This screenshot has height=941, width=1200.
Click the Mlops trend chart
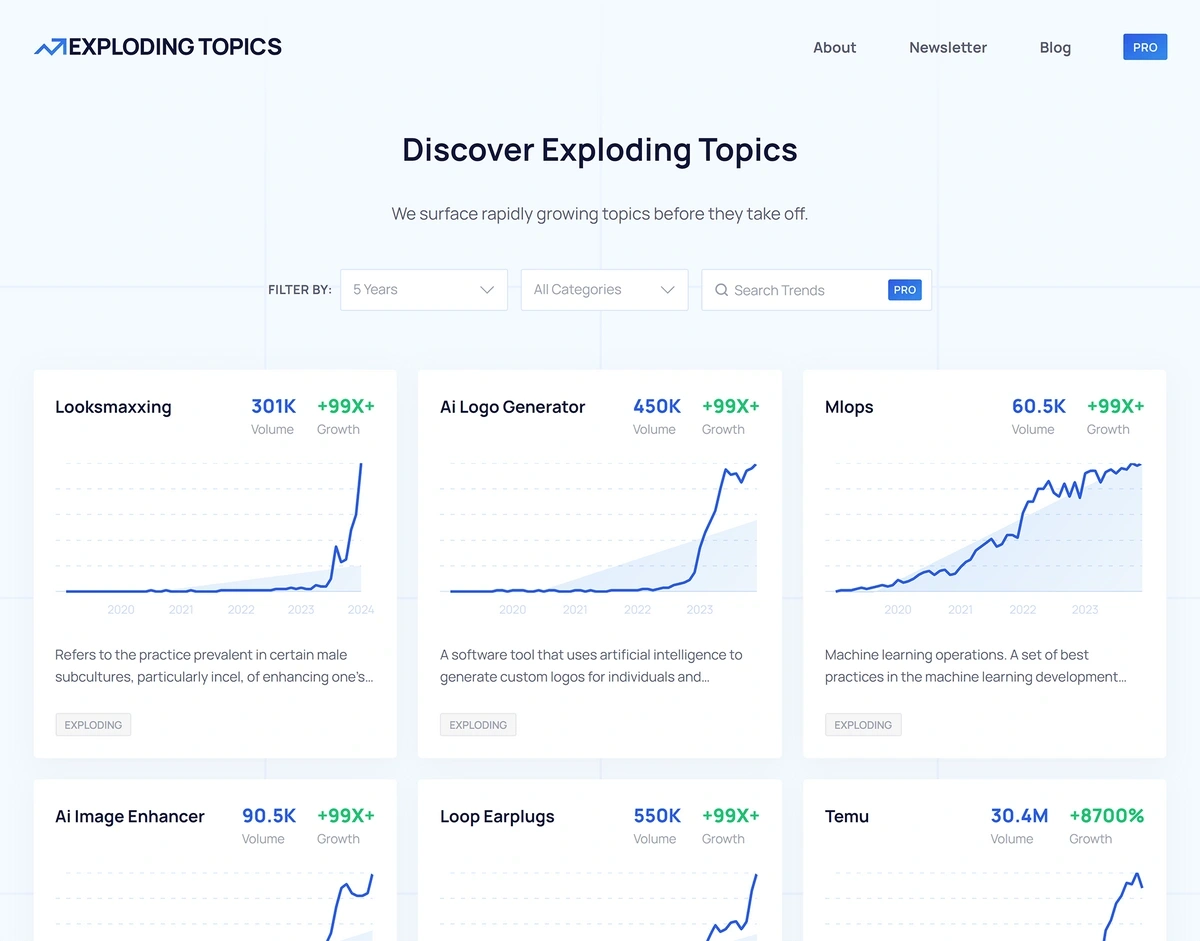point(985,538)
